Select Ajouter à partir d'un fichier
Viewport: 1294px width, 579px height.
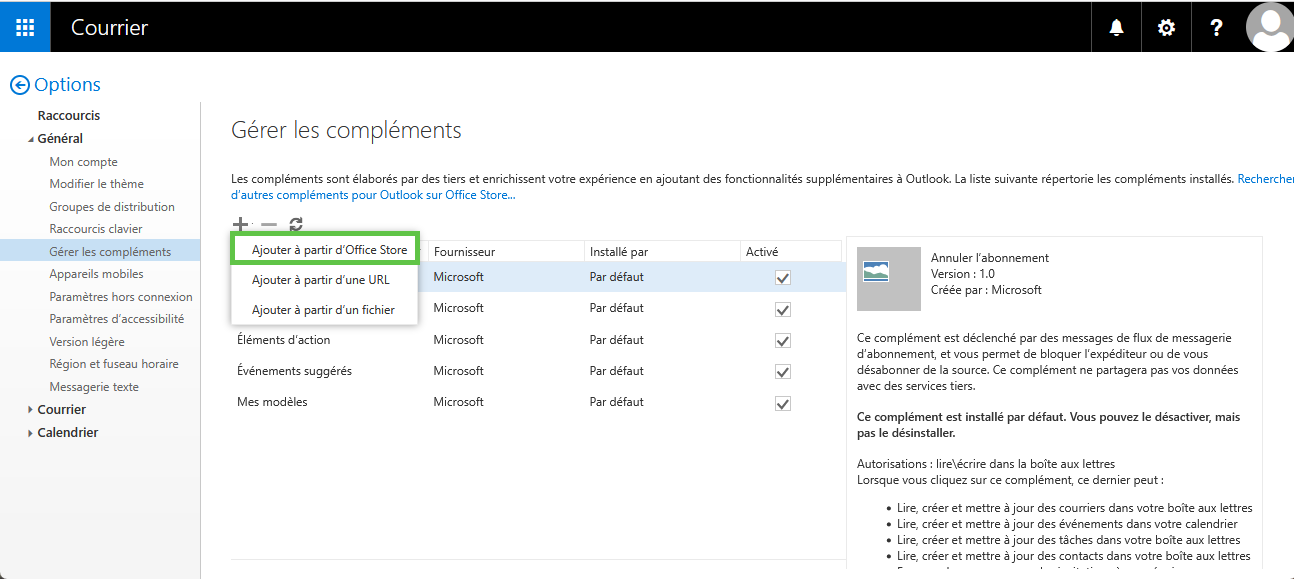tap(323, 310)
